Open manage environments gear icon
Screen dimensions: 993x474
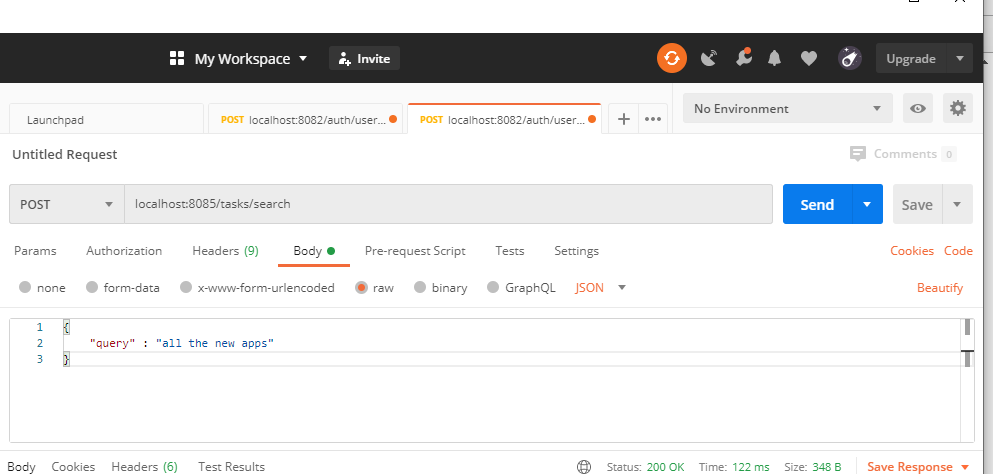[x=958, y=108]
